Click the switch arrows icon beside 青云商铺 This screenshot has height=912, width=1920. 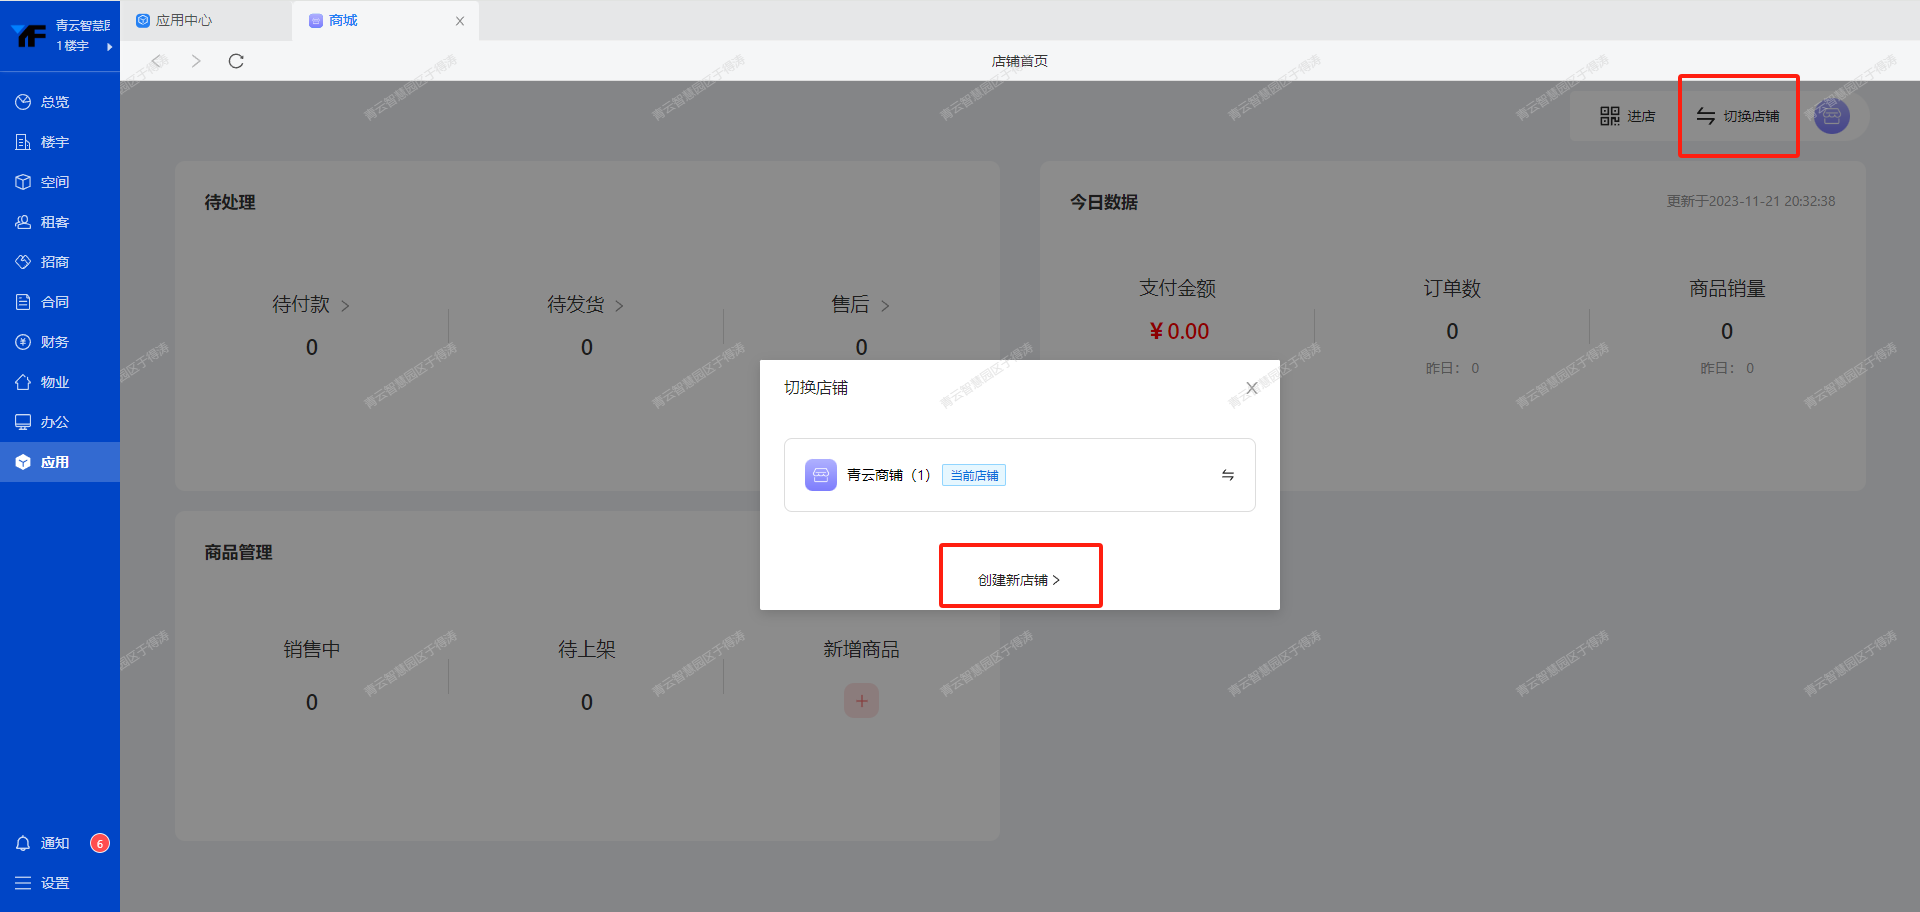[x=1227, y=475]
